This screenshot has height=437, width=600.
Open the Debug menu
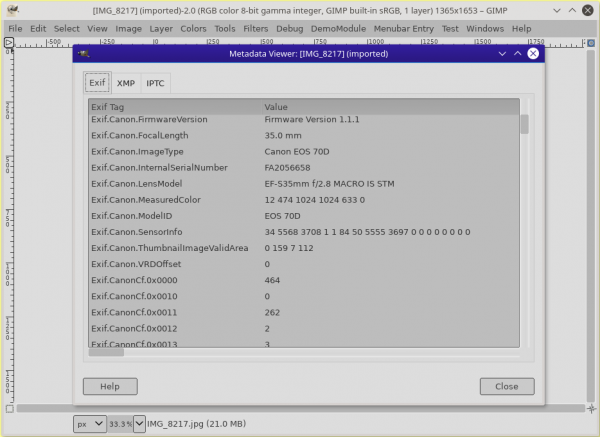(x=290, y=29)
